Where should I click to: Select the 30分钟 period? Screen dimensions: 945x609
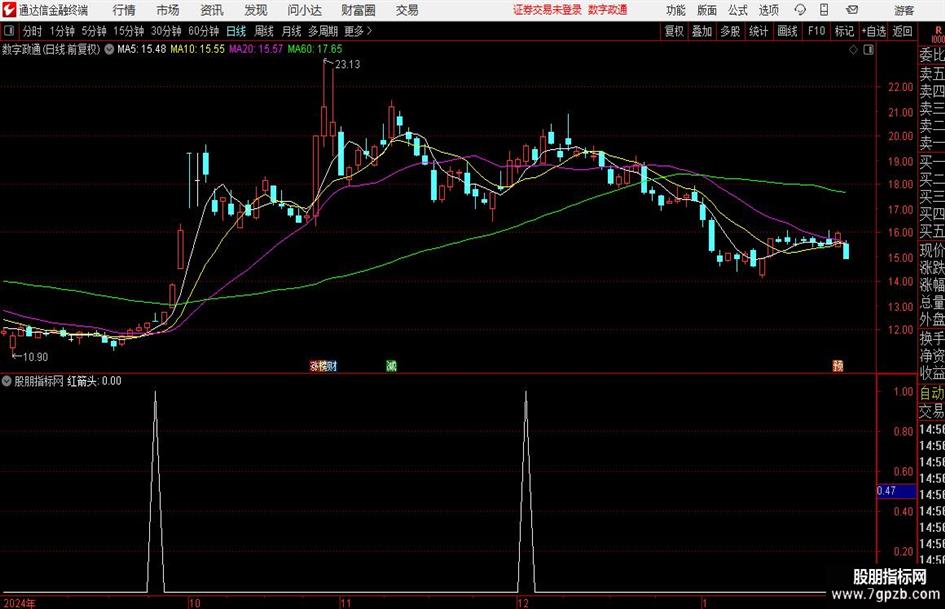[166, 31]
